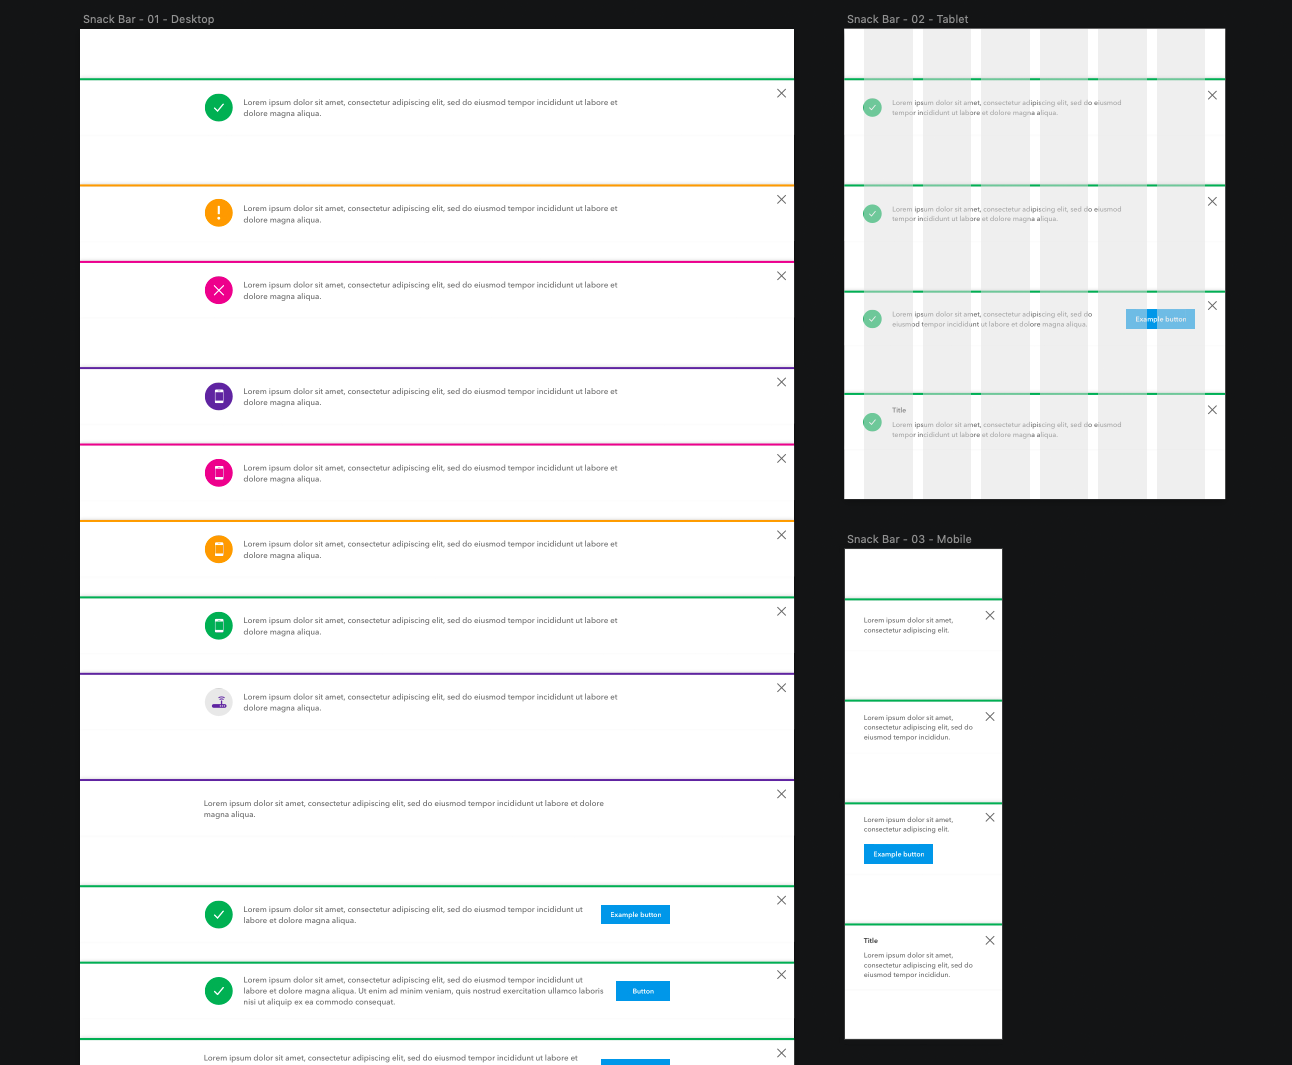The image size is (1292, 1065).
Task: Close the tablet snack bar with Title
Action: [1212, 410]
